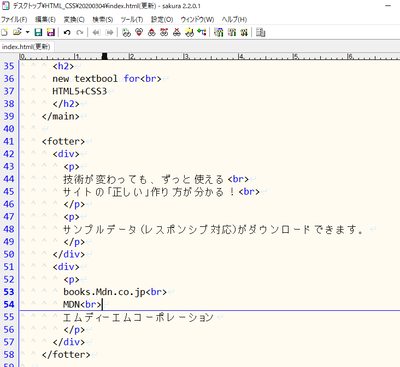Open the ファイル(F) menu
Screen dimensions: 400x367
[x=14, y=19]
